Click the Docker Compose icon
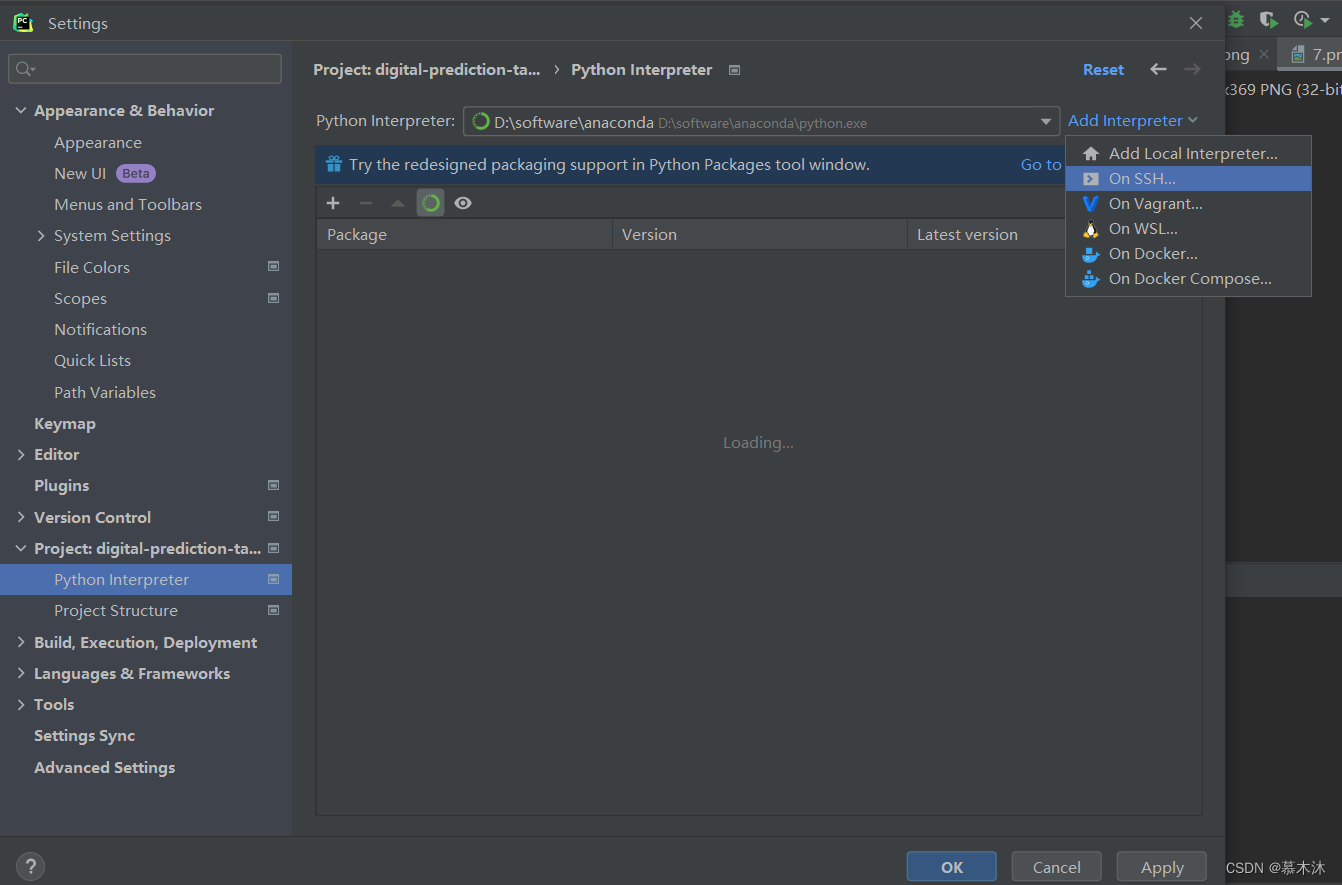Screen dimensions: 1342x885 (x=1091, y=279)
